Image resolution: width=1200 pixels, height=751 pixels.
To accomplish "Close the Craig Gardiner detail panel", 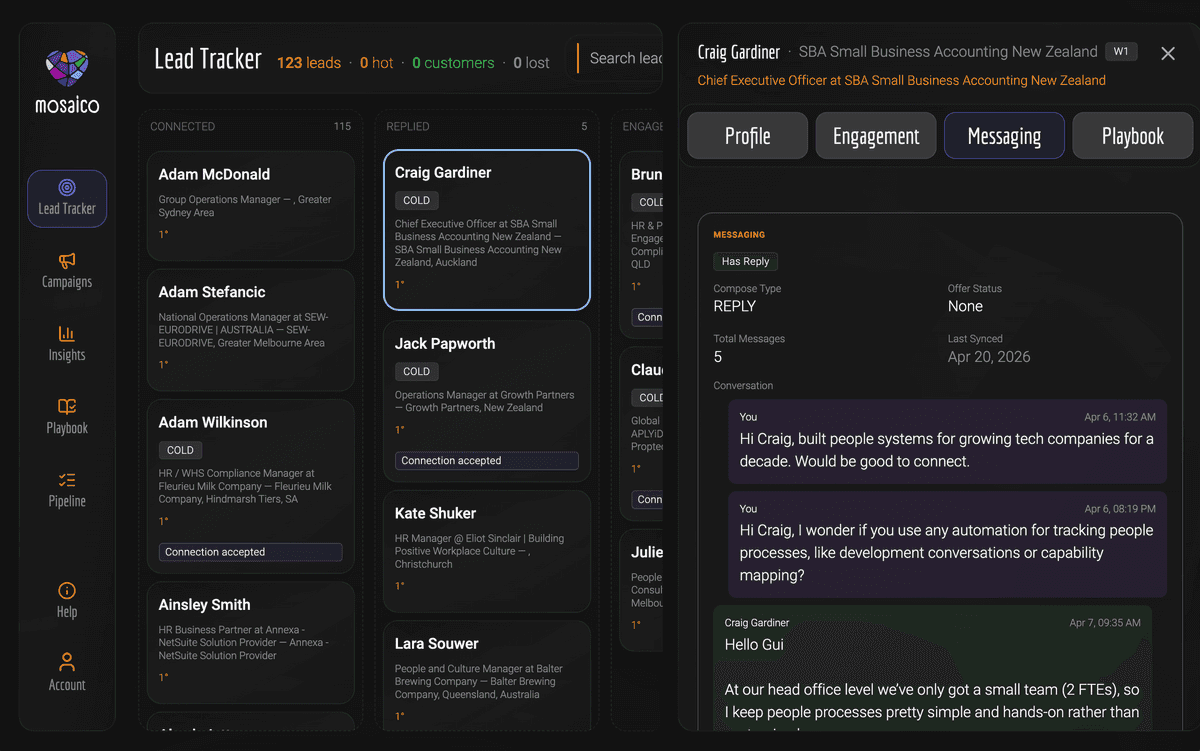I will [1168, 53].
